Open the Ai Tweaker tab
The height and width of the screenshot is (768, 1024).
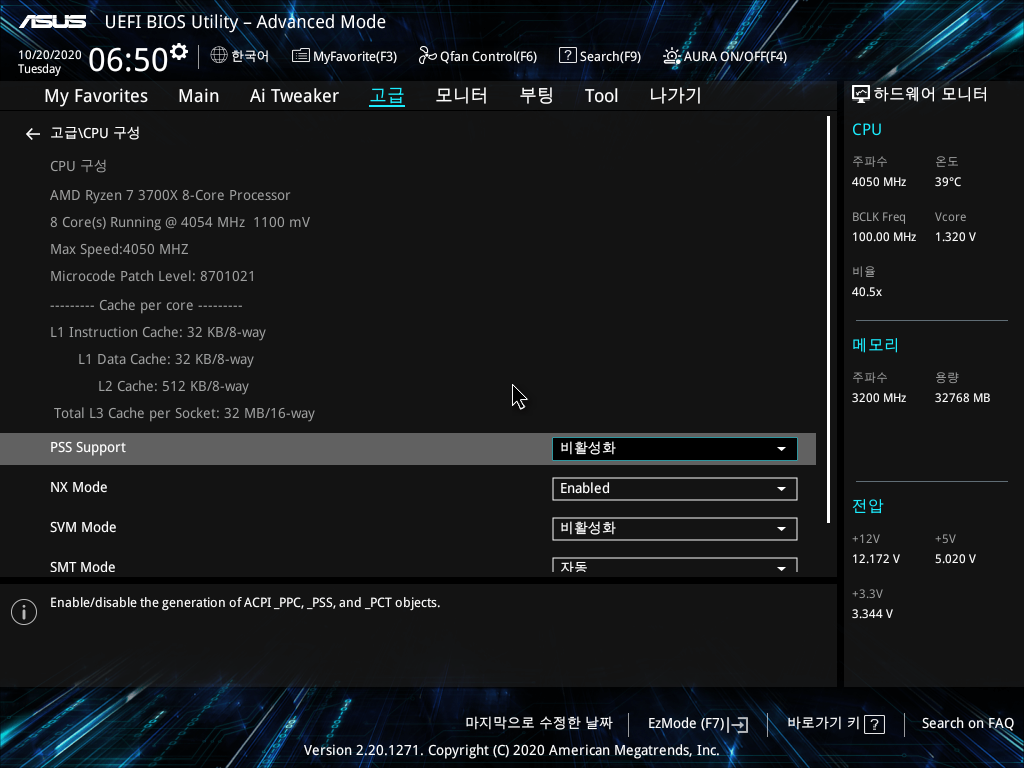[294, 96]
